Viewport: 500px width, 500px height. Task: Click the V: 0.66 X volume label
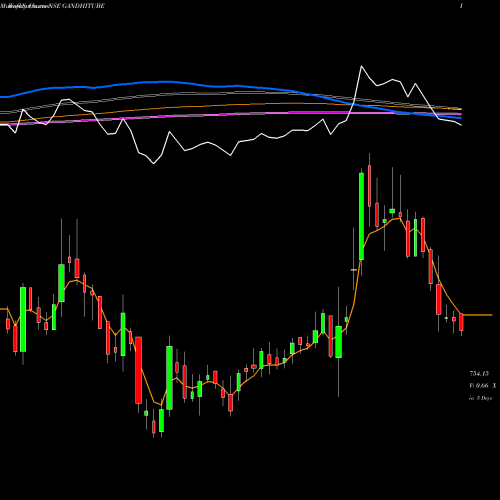point(483,386)
